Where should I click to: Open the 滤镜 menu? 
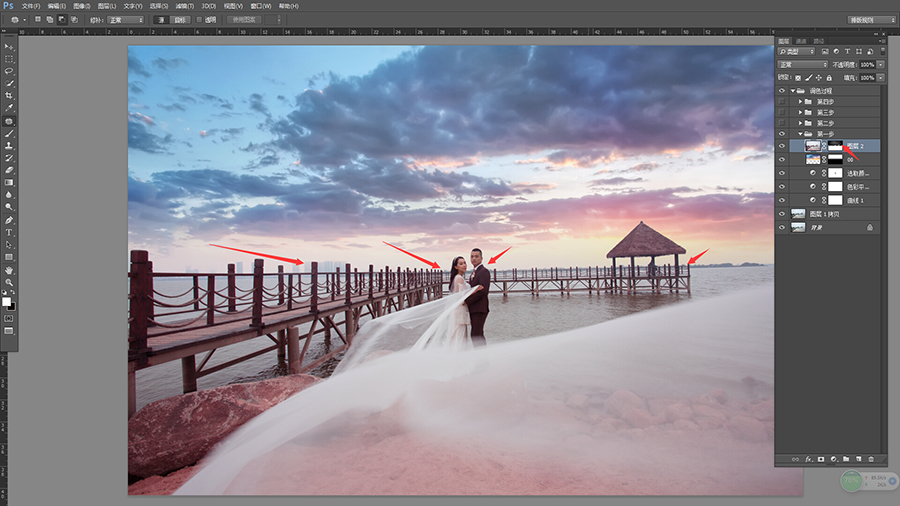[184, 6]
